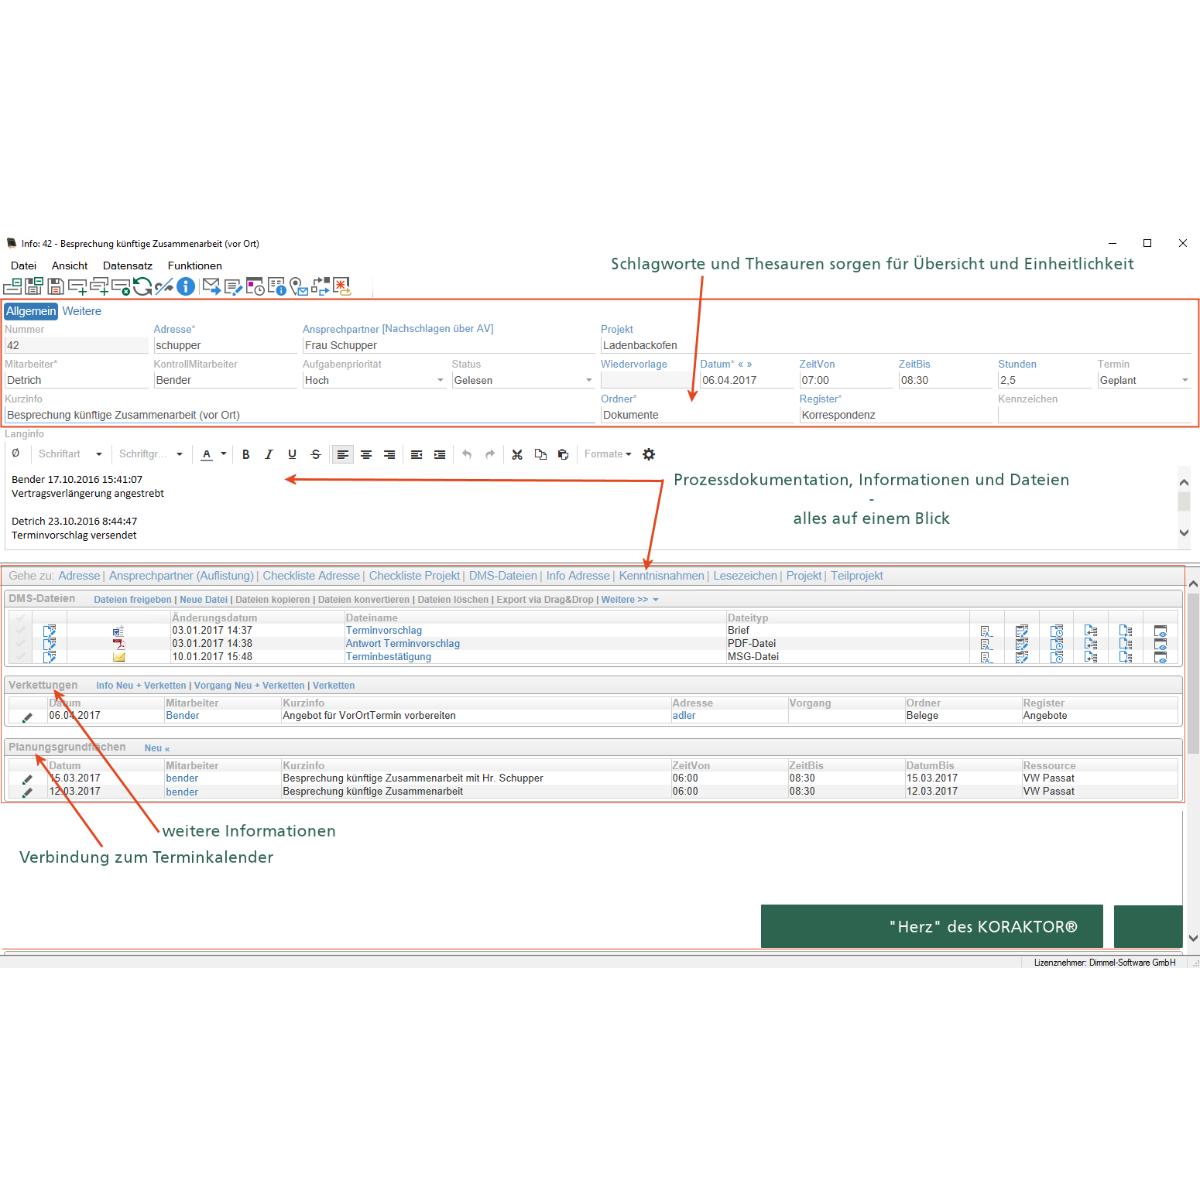
Task: Open the Schriftgröße font size dropdown
Action: (x=151, y=454)
